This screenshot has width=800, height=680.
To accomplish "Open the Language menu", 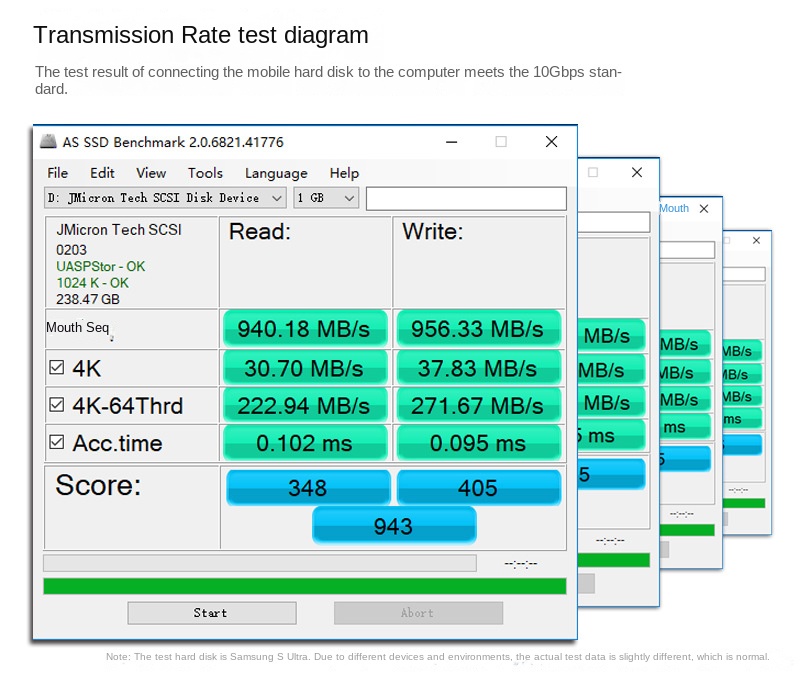I will click(276, 173).
